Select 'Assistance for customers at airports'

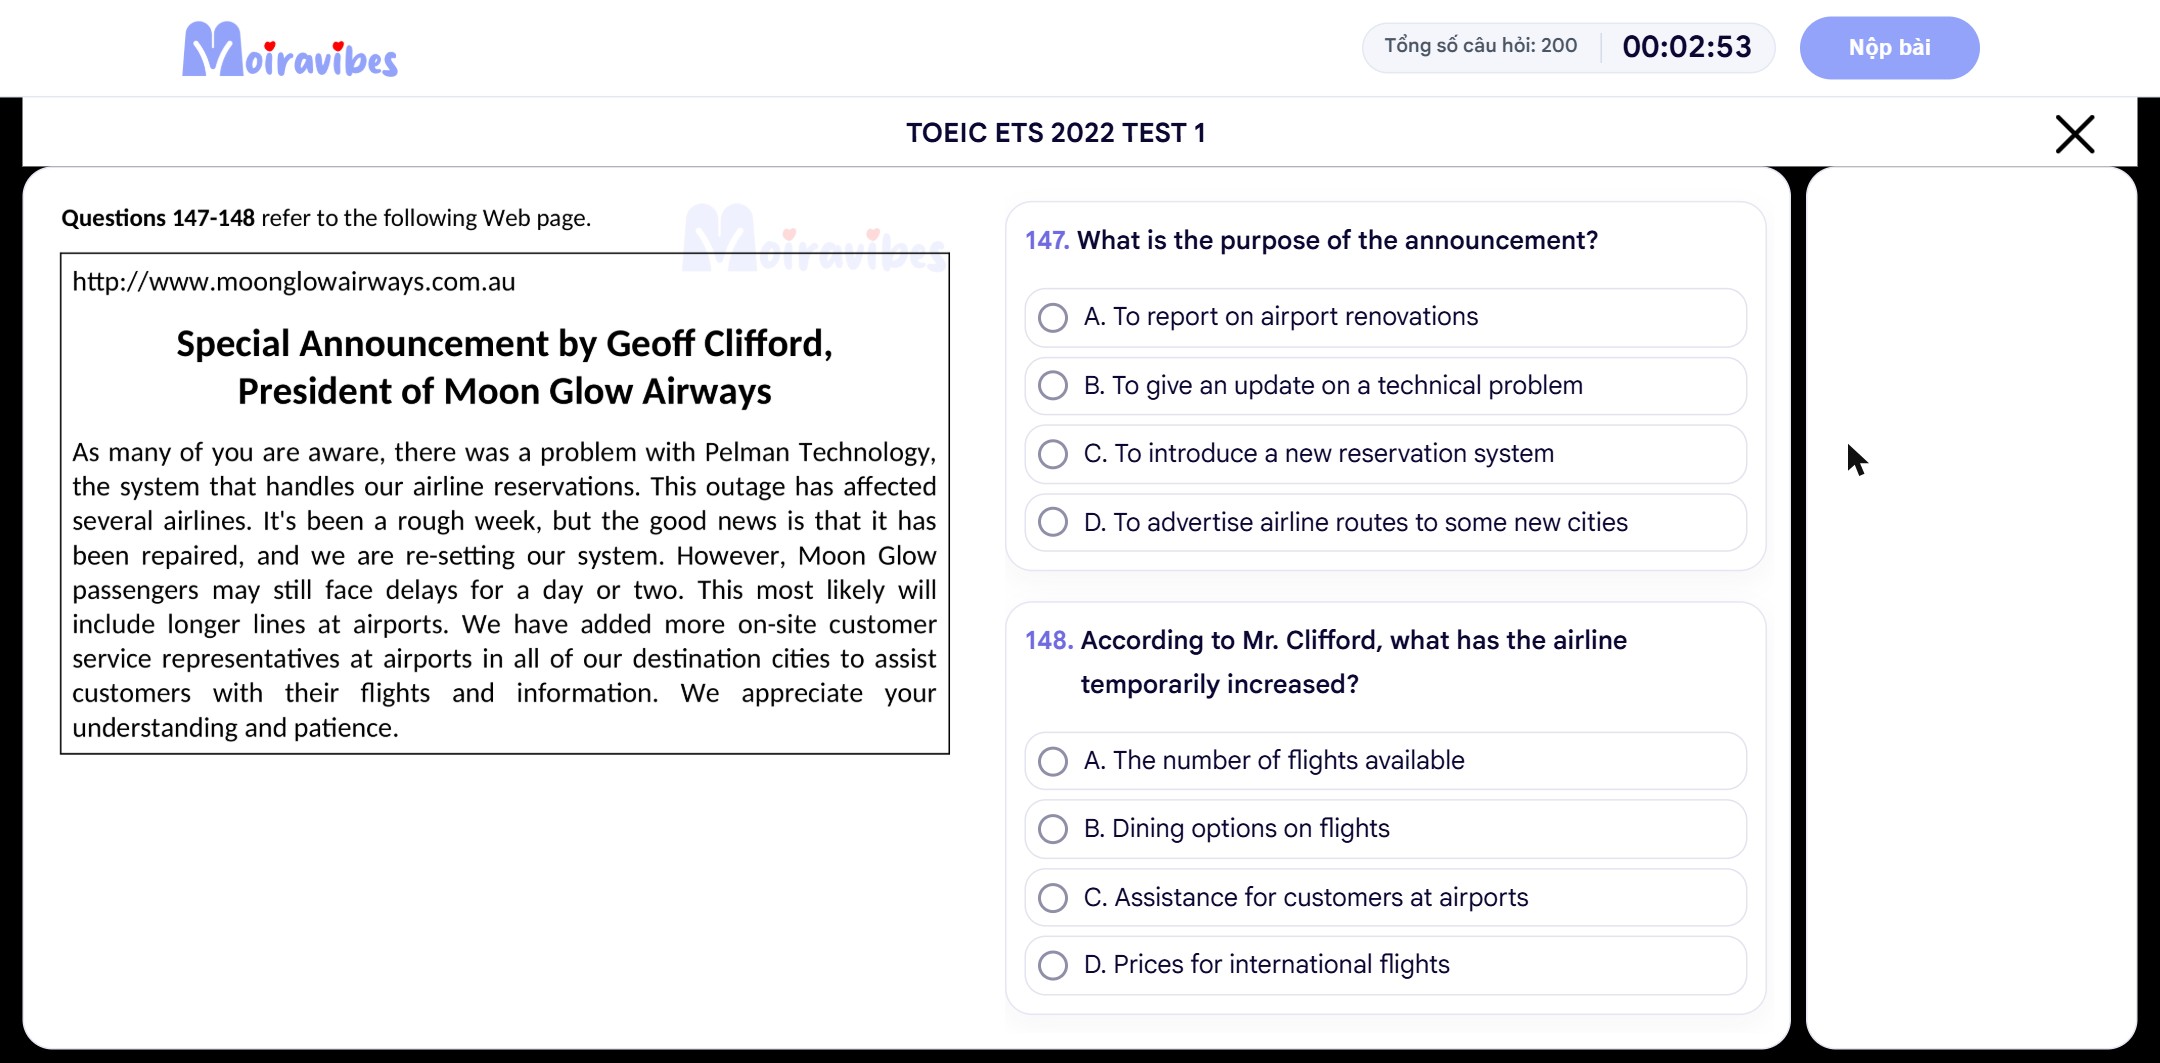click(x=1385, y=897)
